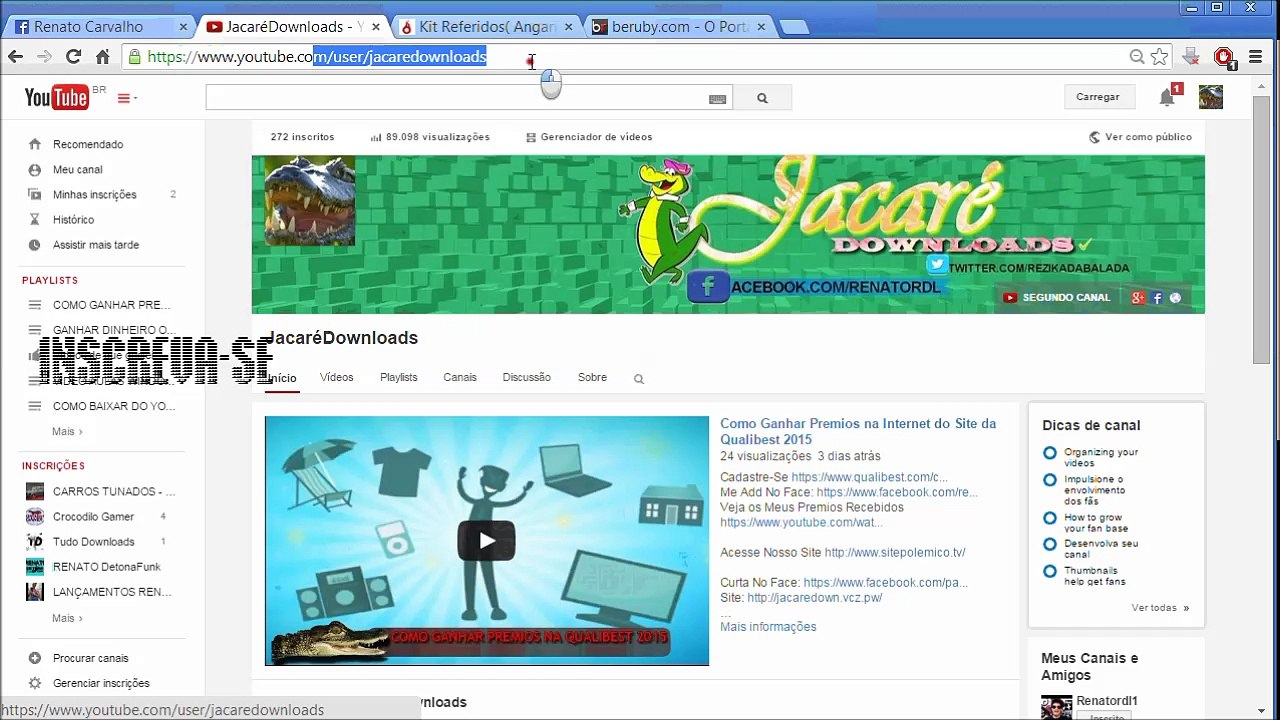Open the COMO GANHAR PRE... playlist

111,305
